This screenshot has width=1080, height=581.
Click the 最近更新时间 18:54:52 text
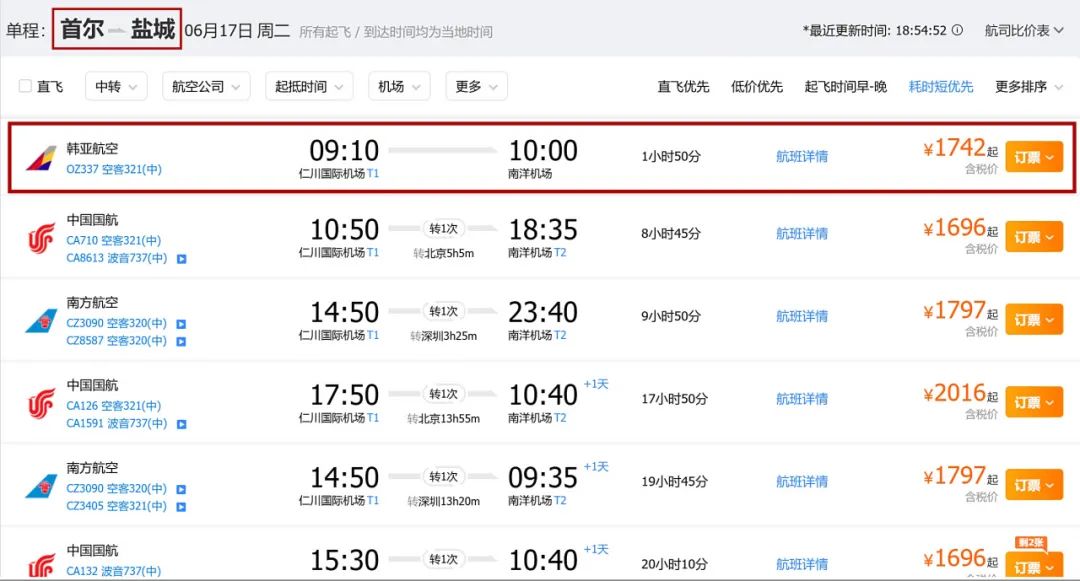[x=875, y=30]
